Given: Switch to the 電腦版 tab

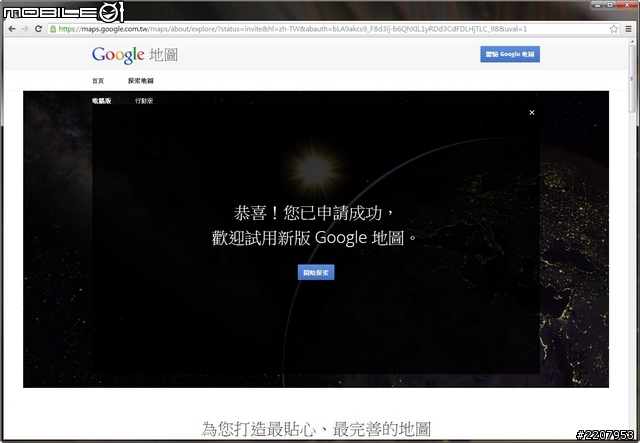Looking at the screenshot, I should pyautogui.click(x=102, y=101).
